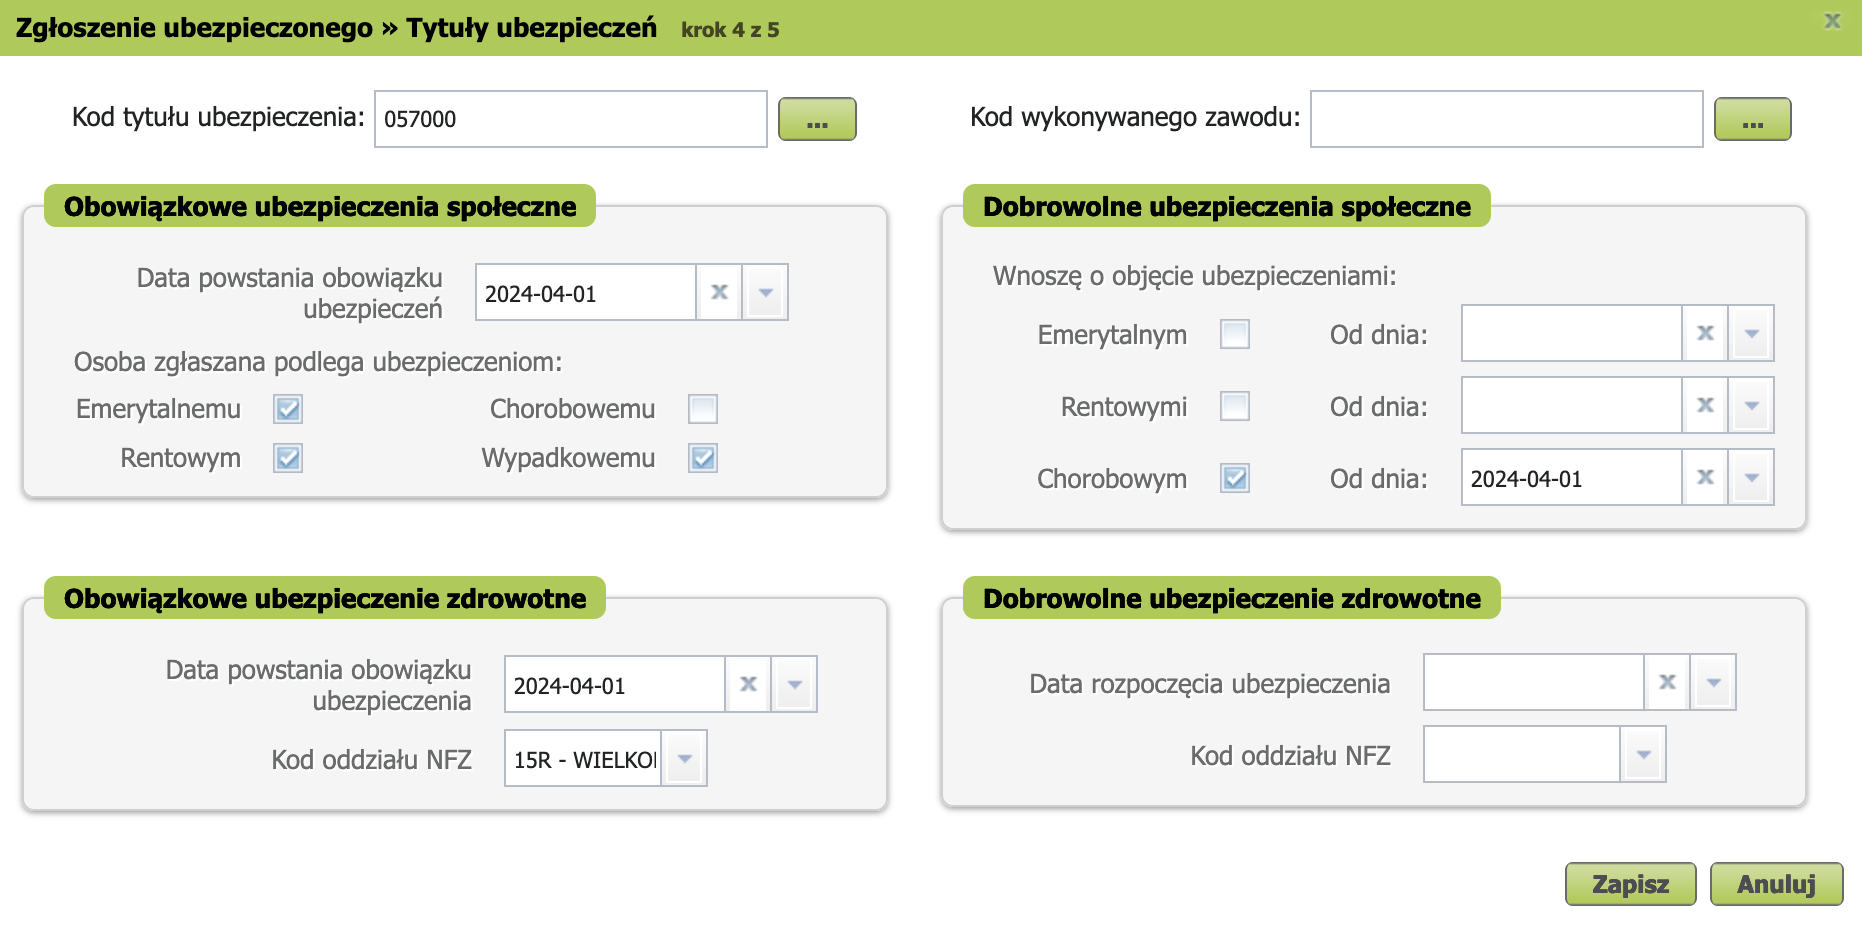This screenshot has width=1862, height=925.
Task: Save the form with Zapisz
Action: (1630, 884)
